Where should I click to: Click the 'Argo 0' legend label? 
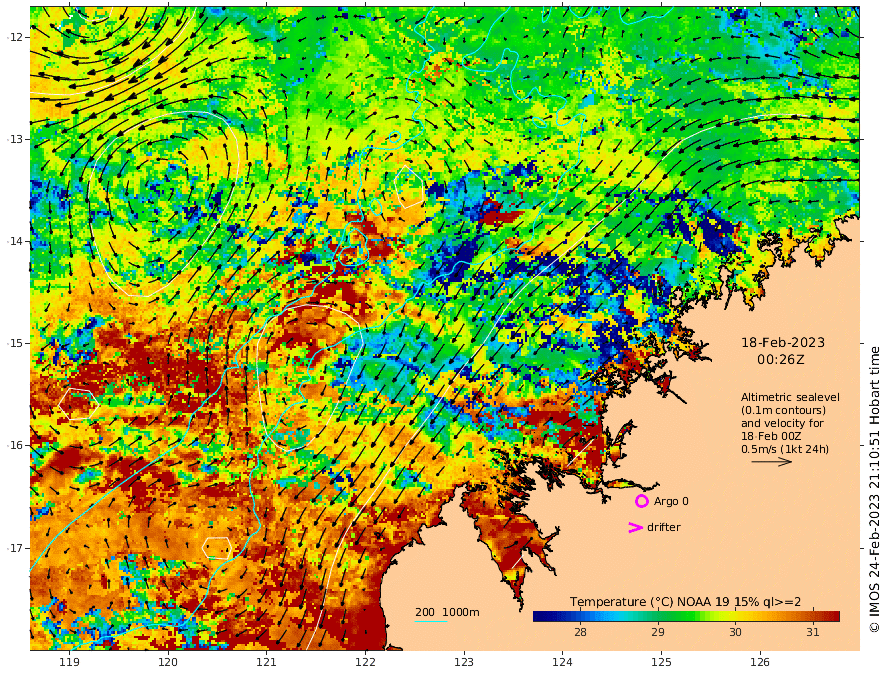point(671,501)
